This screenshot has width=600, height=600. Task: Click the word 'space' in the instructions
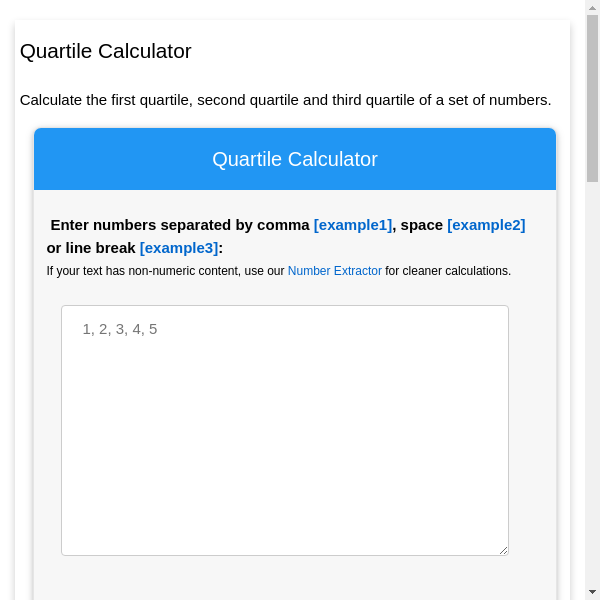421,225
